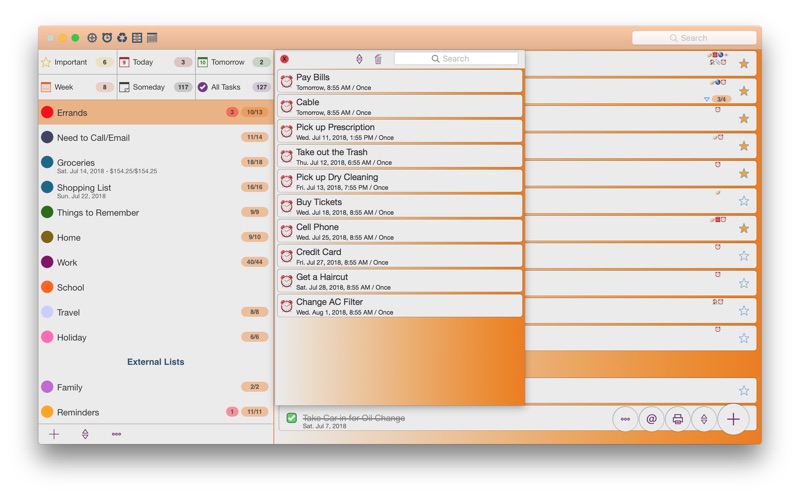The image size is (800, 500).
Task: Select the Need to Call/Email list
Action: pos(156,137)
